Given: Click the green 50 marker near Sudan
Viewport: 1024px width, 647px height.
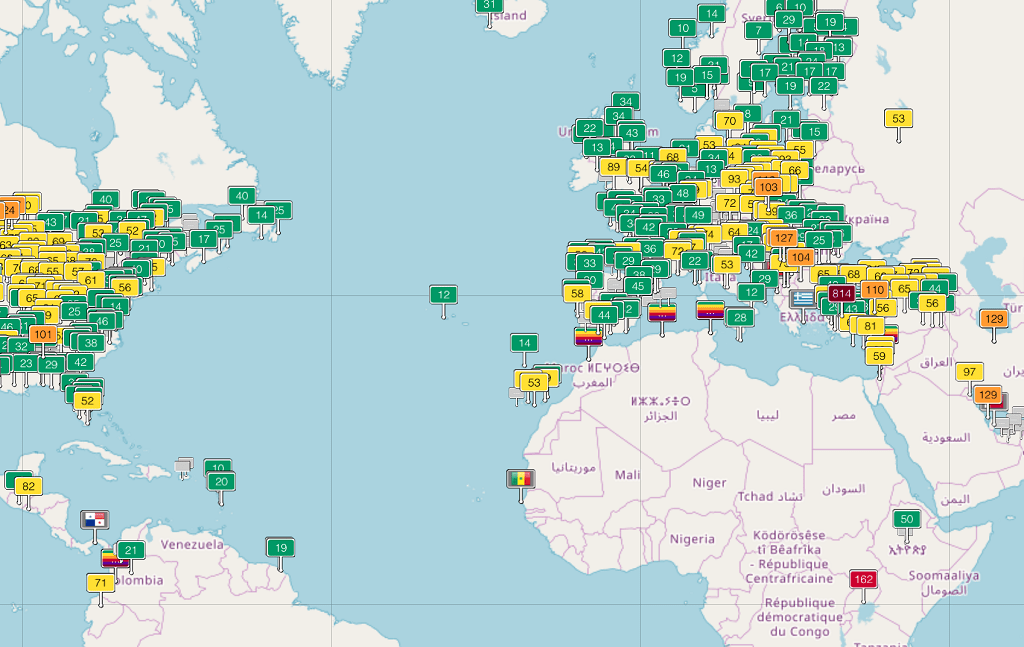Looking at the screenshot, I should point(906,518).
